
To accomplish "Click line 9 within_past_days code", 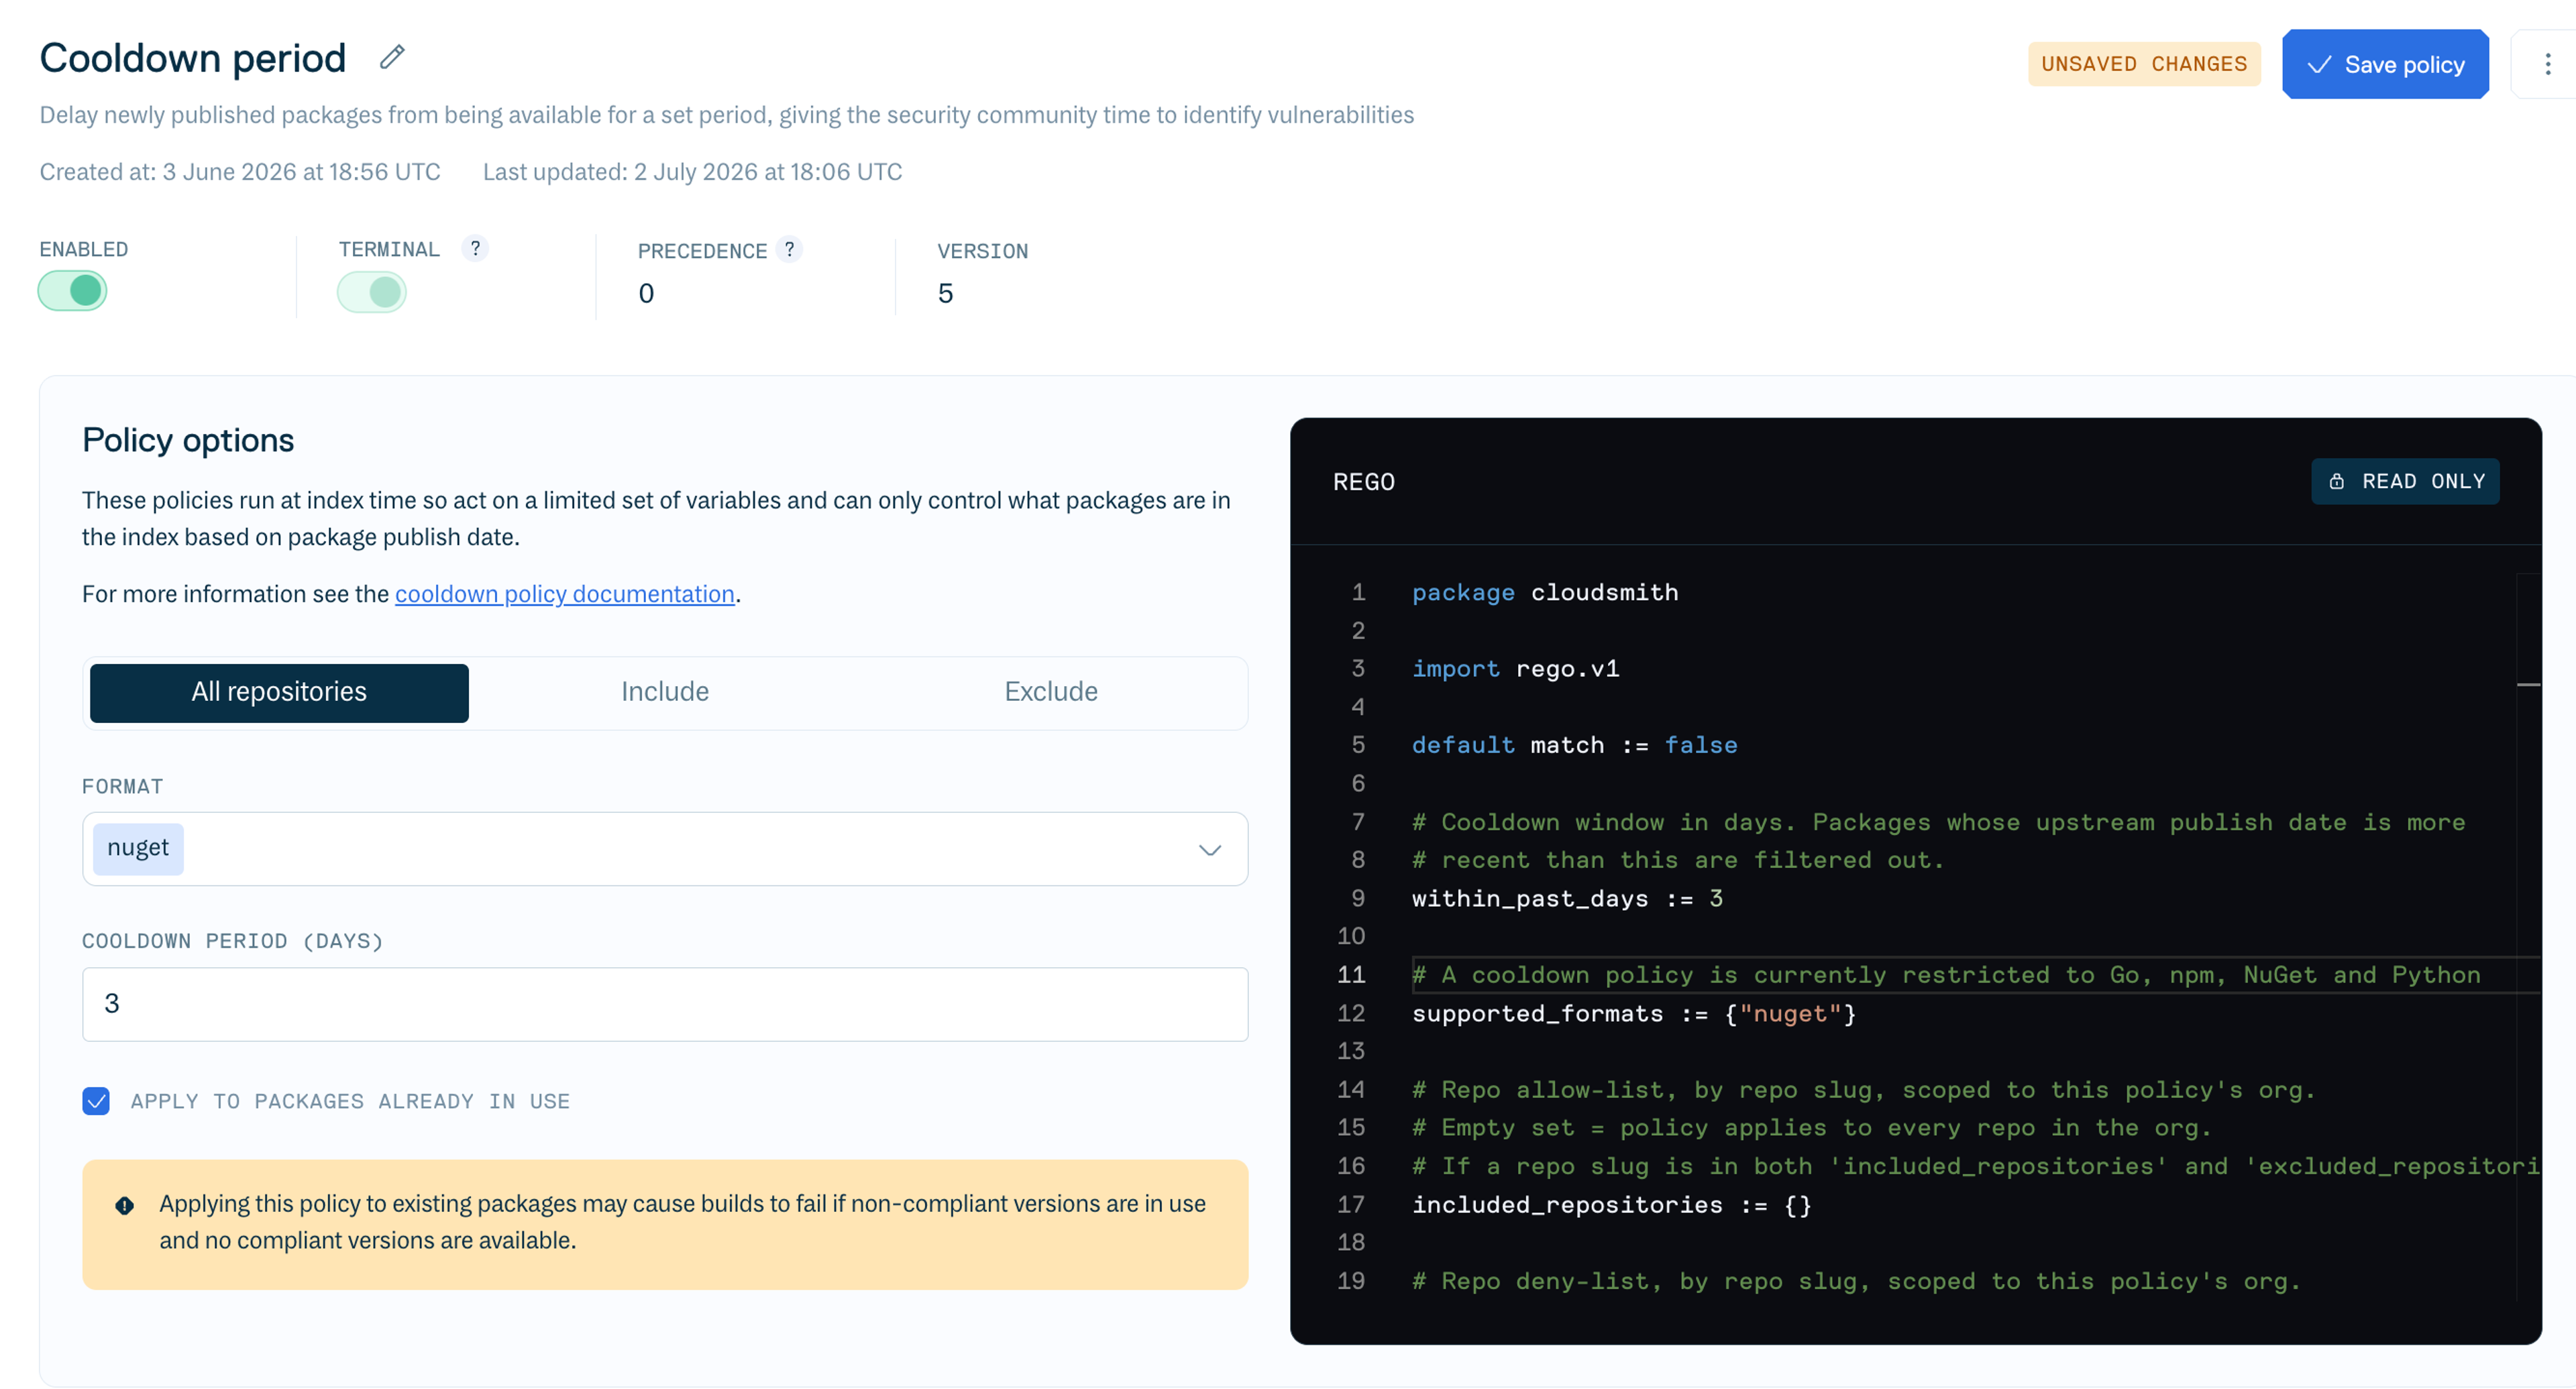I will point(1567,899).
